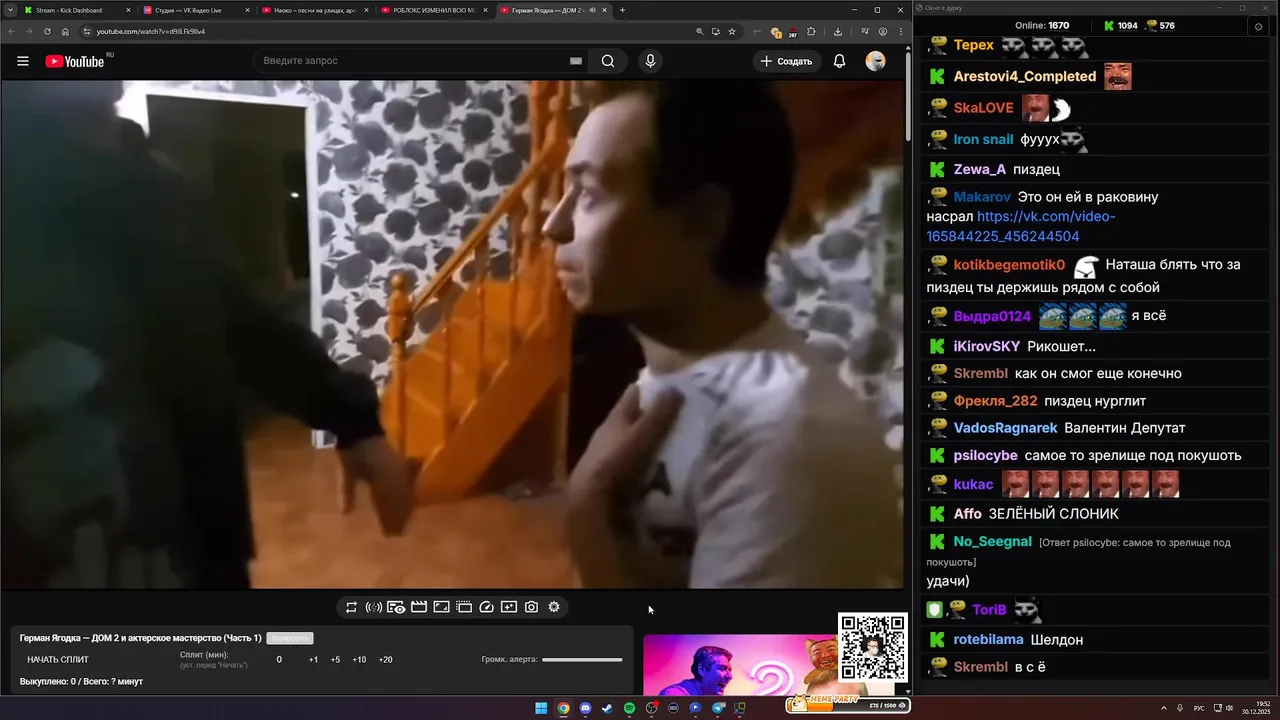Toggle cinema mode clapperboard icon
Viewport: 1280px width, 720px height.
(x=419, y=607)
